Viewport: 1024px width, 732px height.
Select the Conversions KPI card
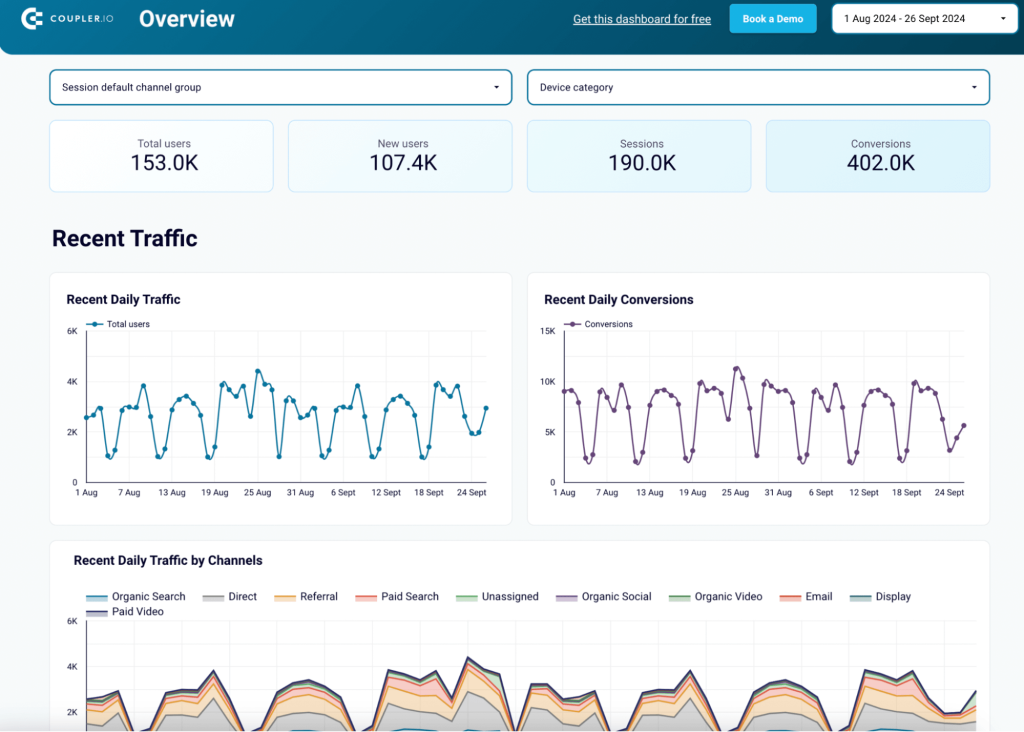(877, 156)
